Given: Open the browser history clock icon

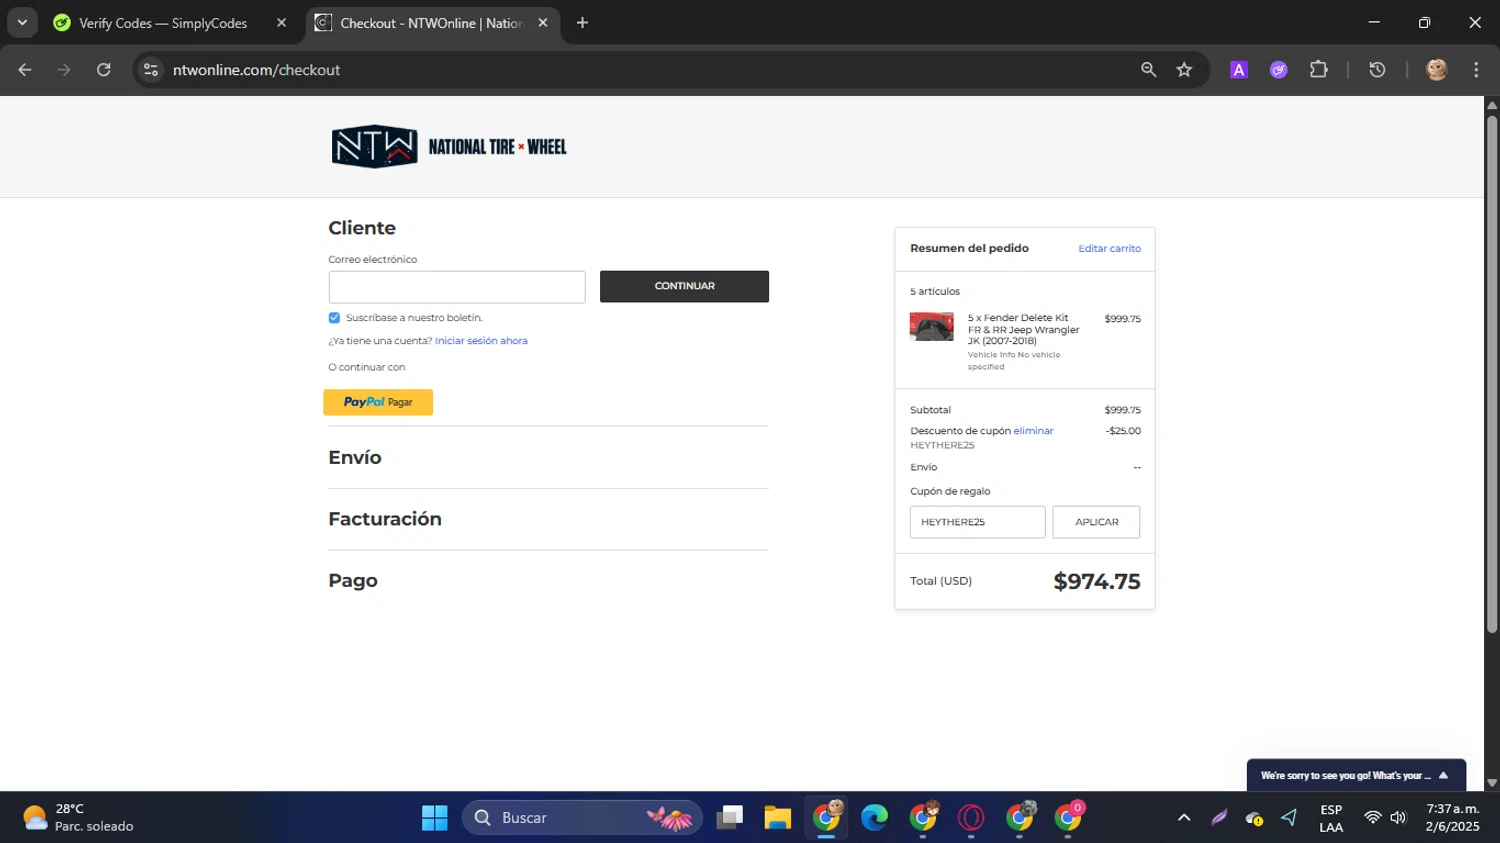Looking at the screenshot, I should click(x=1377, y=70).
